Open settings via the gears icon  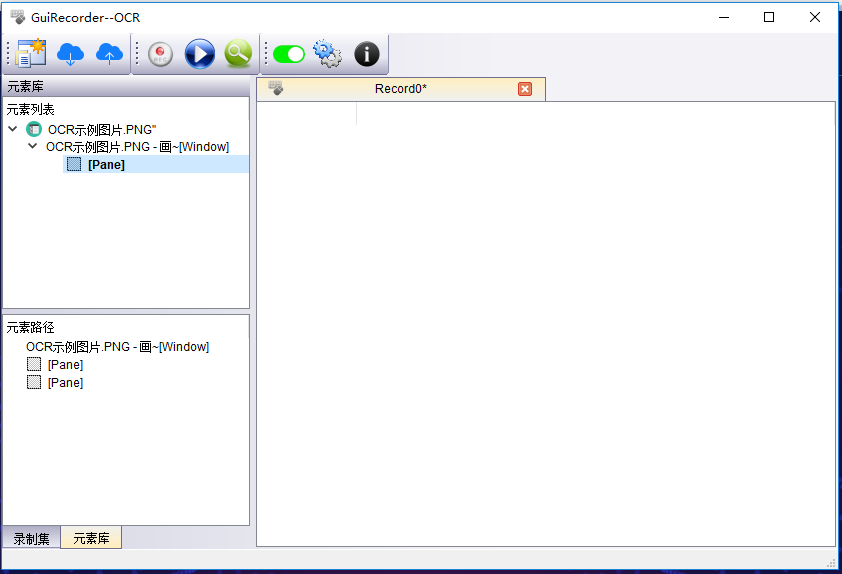pos(328,53)
